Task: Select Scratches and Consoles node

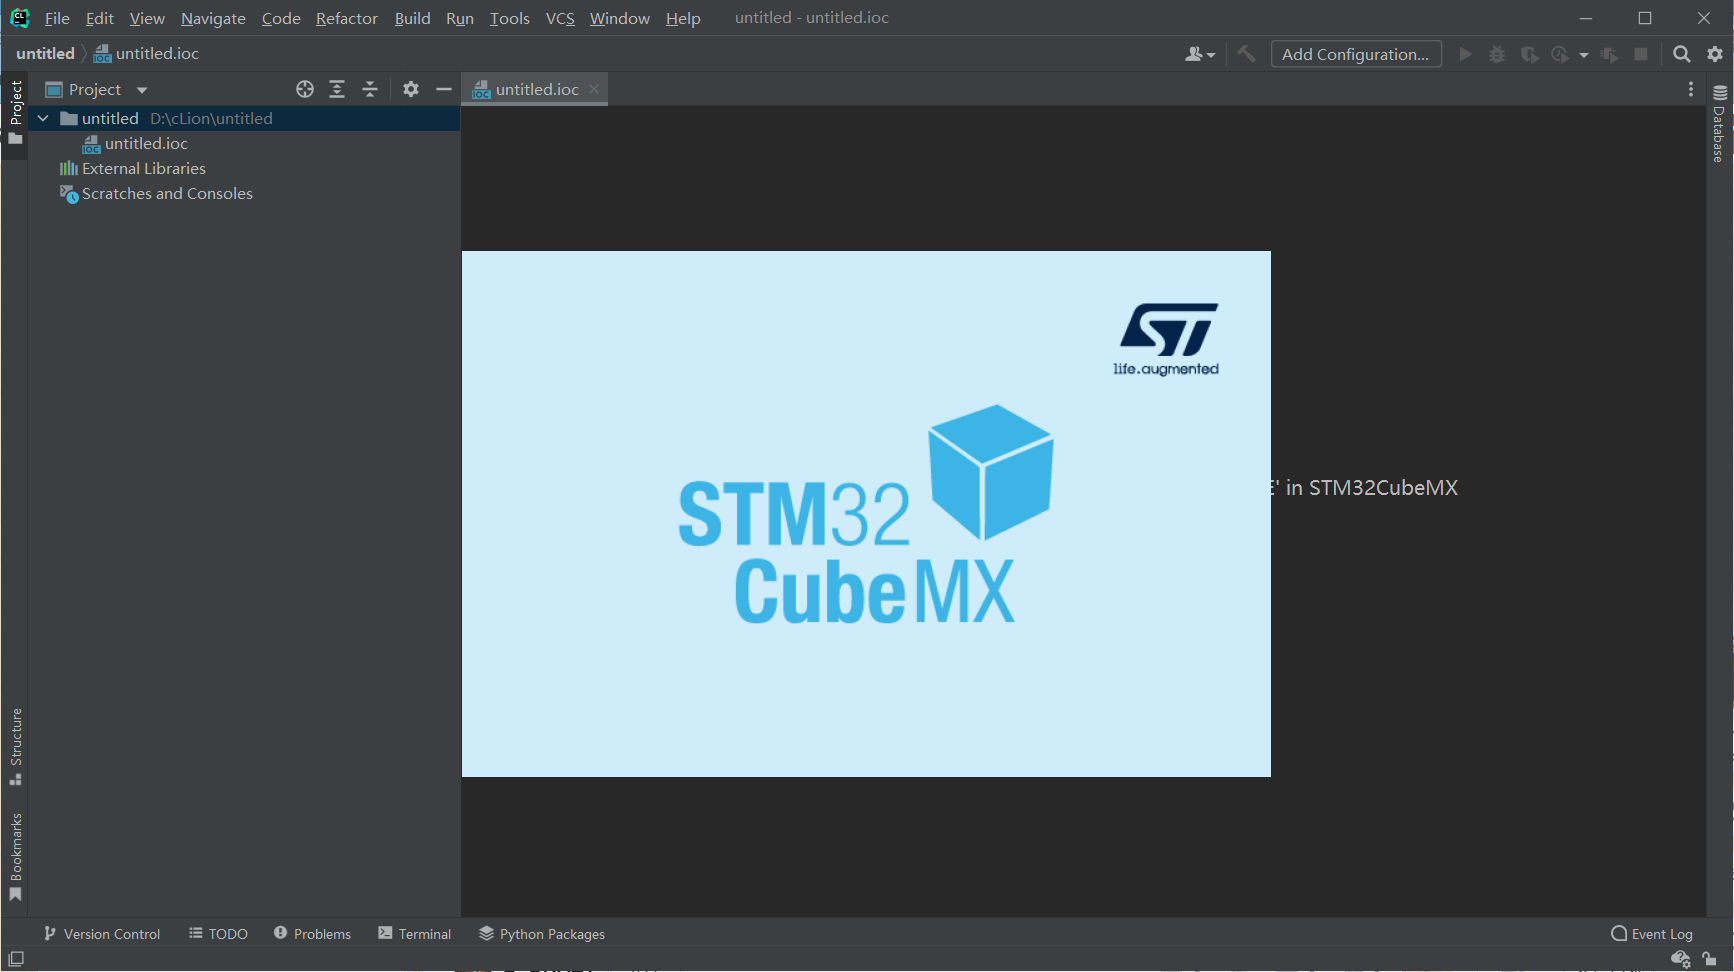Action: tap(167, 193)
